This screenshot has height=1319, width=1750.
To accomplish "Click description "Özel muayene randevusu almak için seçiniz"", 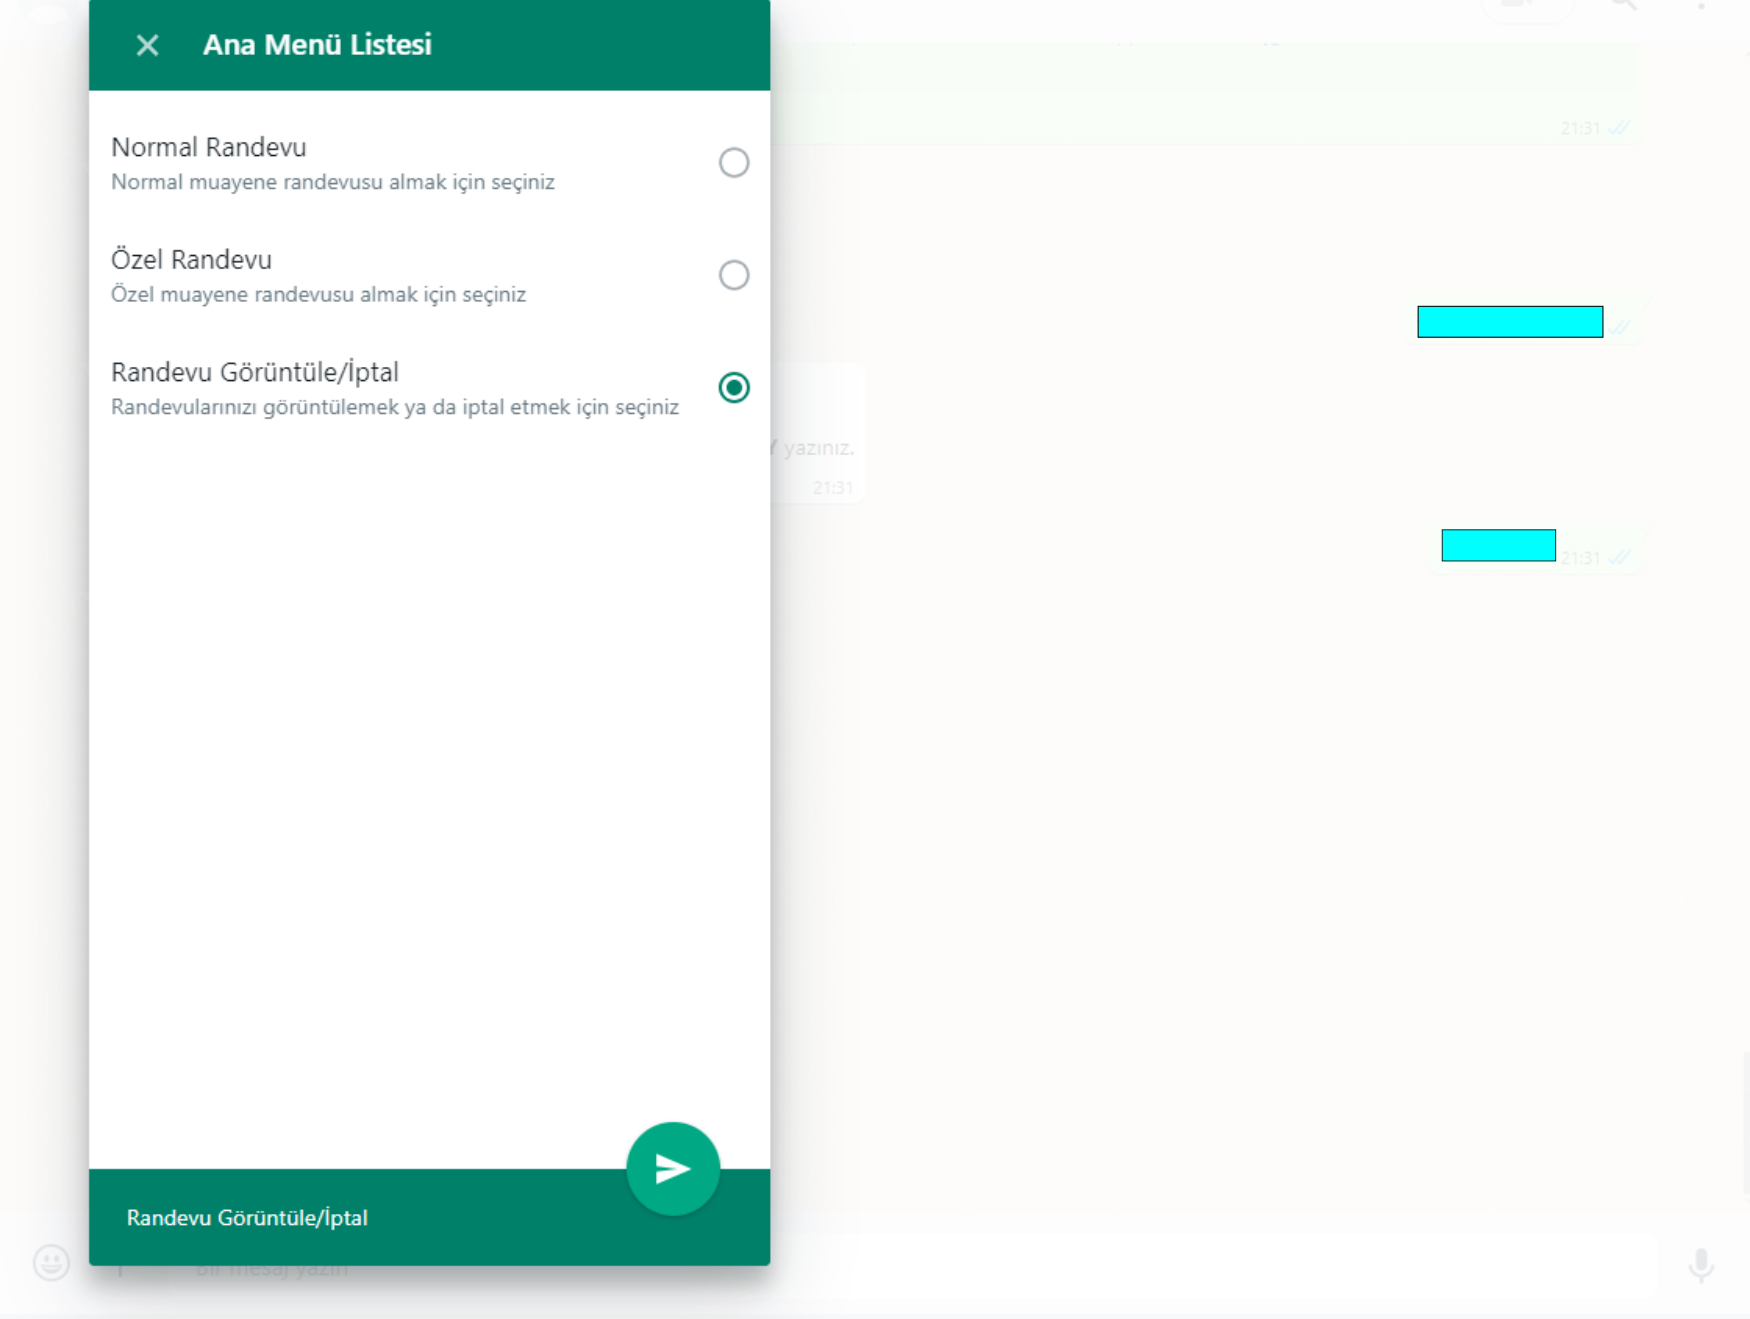I will tap(318, 295).
